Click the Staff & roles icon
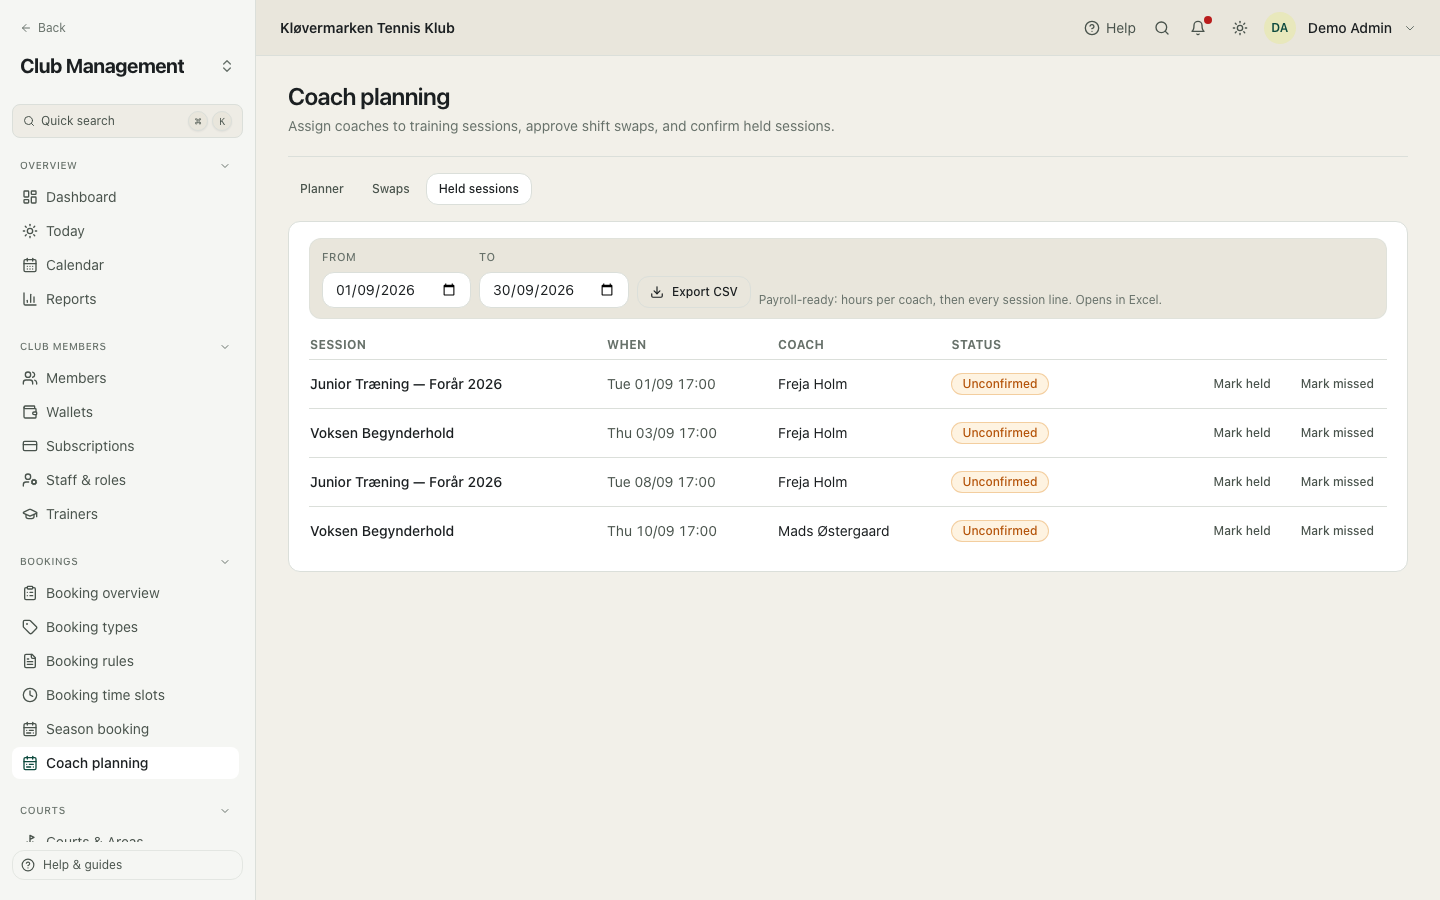 pyautogui.click(x=30, y=480)
